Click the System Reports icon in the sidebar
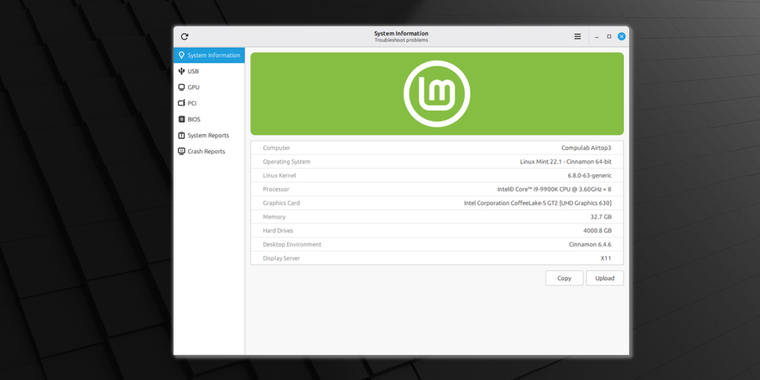The height and width of the screenshot is (380, 760). (x=181, y=135)
